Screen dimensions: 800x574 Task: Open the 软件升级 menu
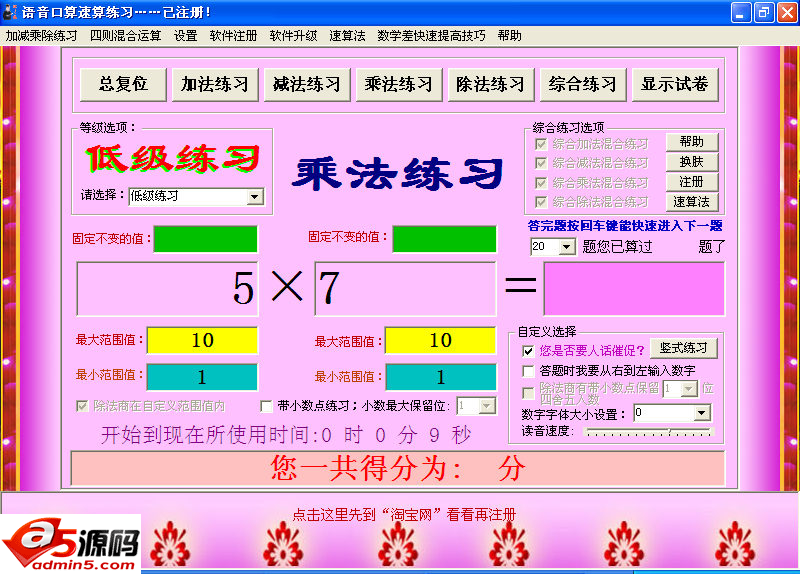[x=293, y=36]
